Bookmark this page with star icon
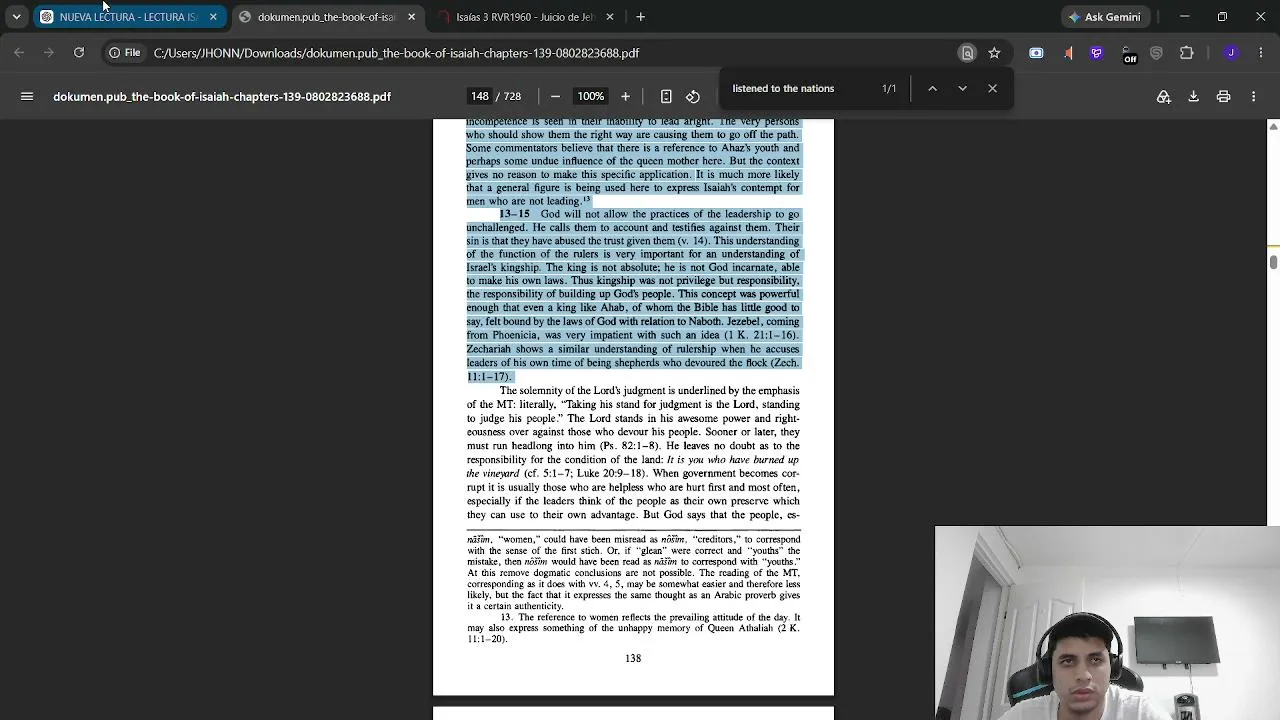 click(994, 53)
